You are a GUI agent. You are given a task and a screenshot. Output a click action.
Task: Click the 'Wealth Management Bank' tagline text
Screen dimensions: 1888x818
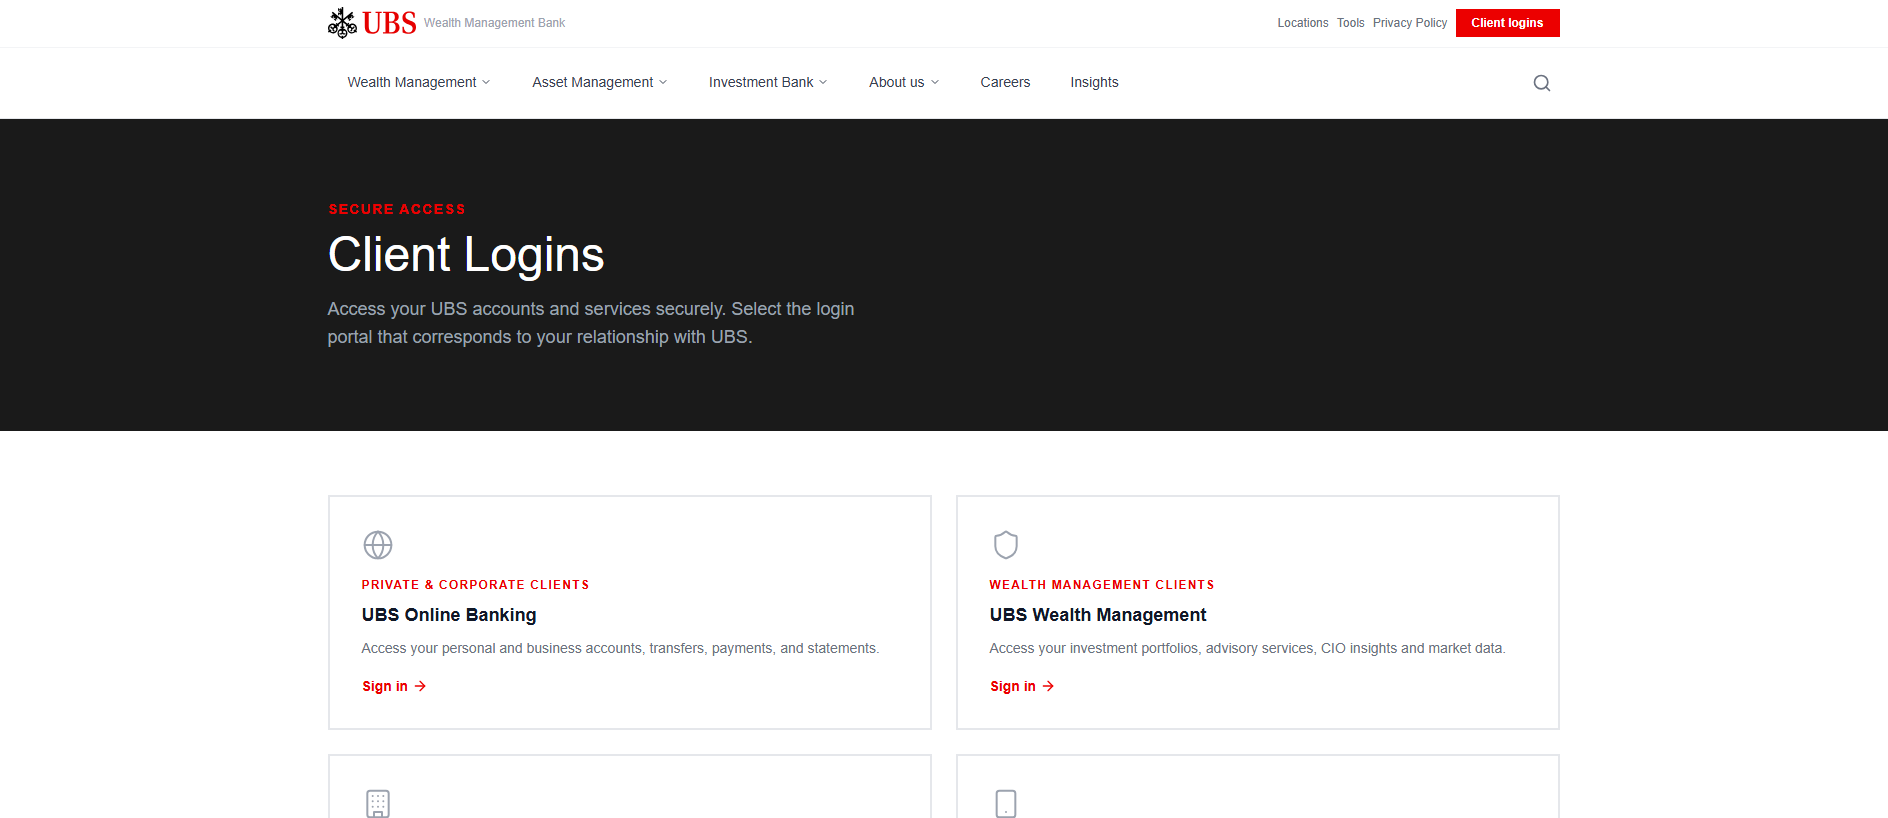494,23
